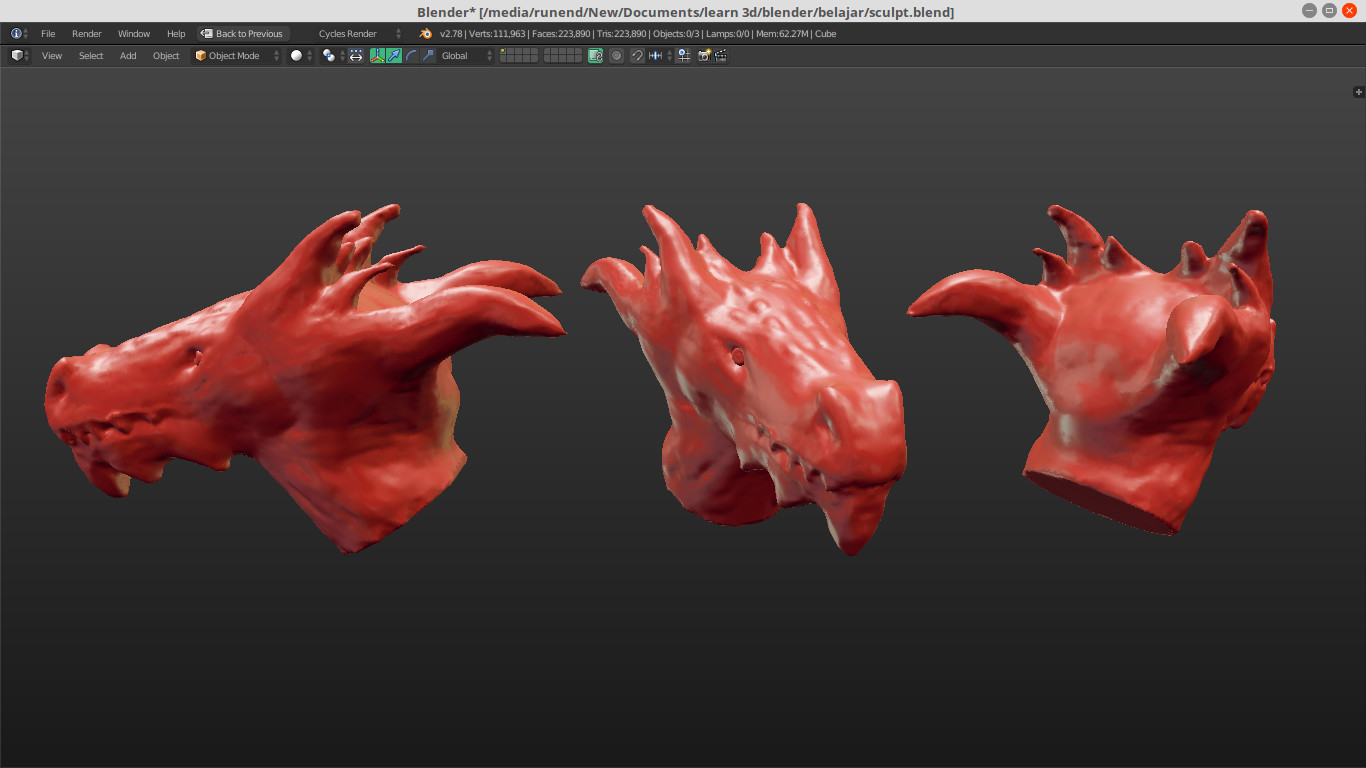Enable snapping with the magnet icon

click(637, 55)
